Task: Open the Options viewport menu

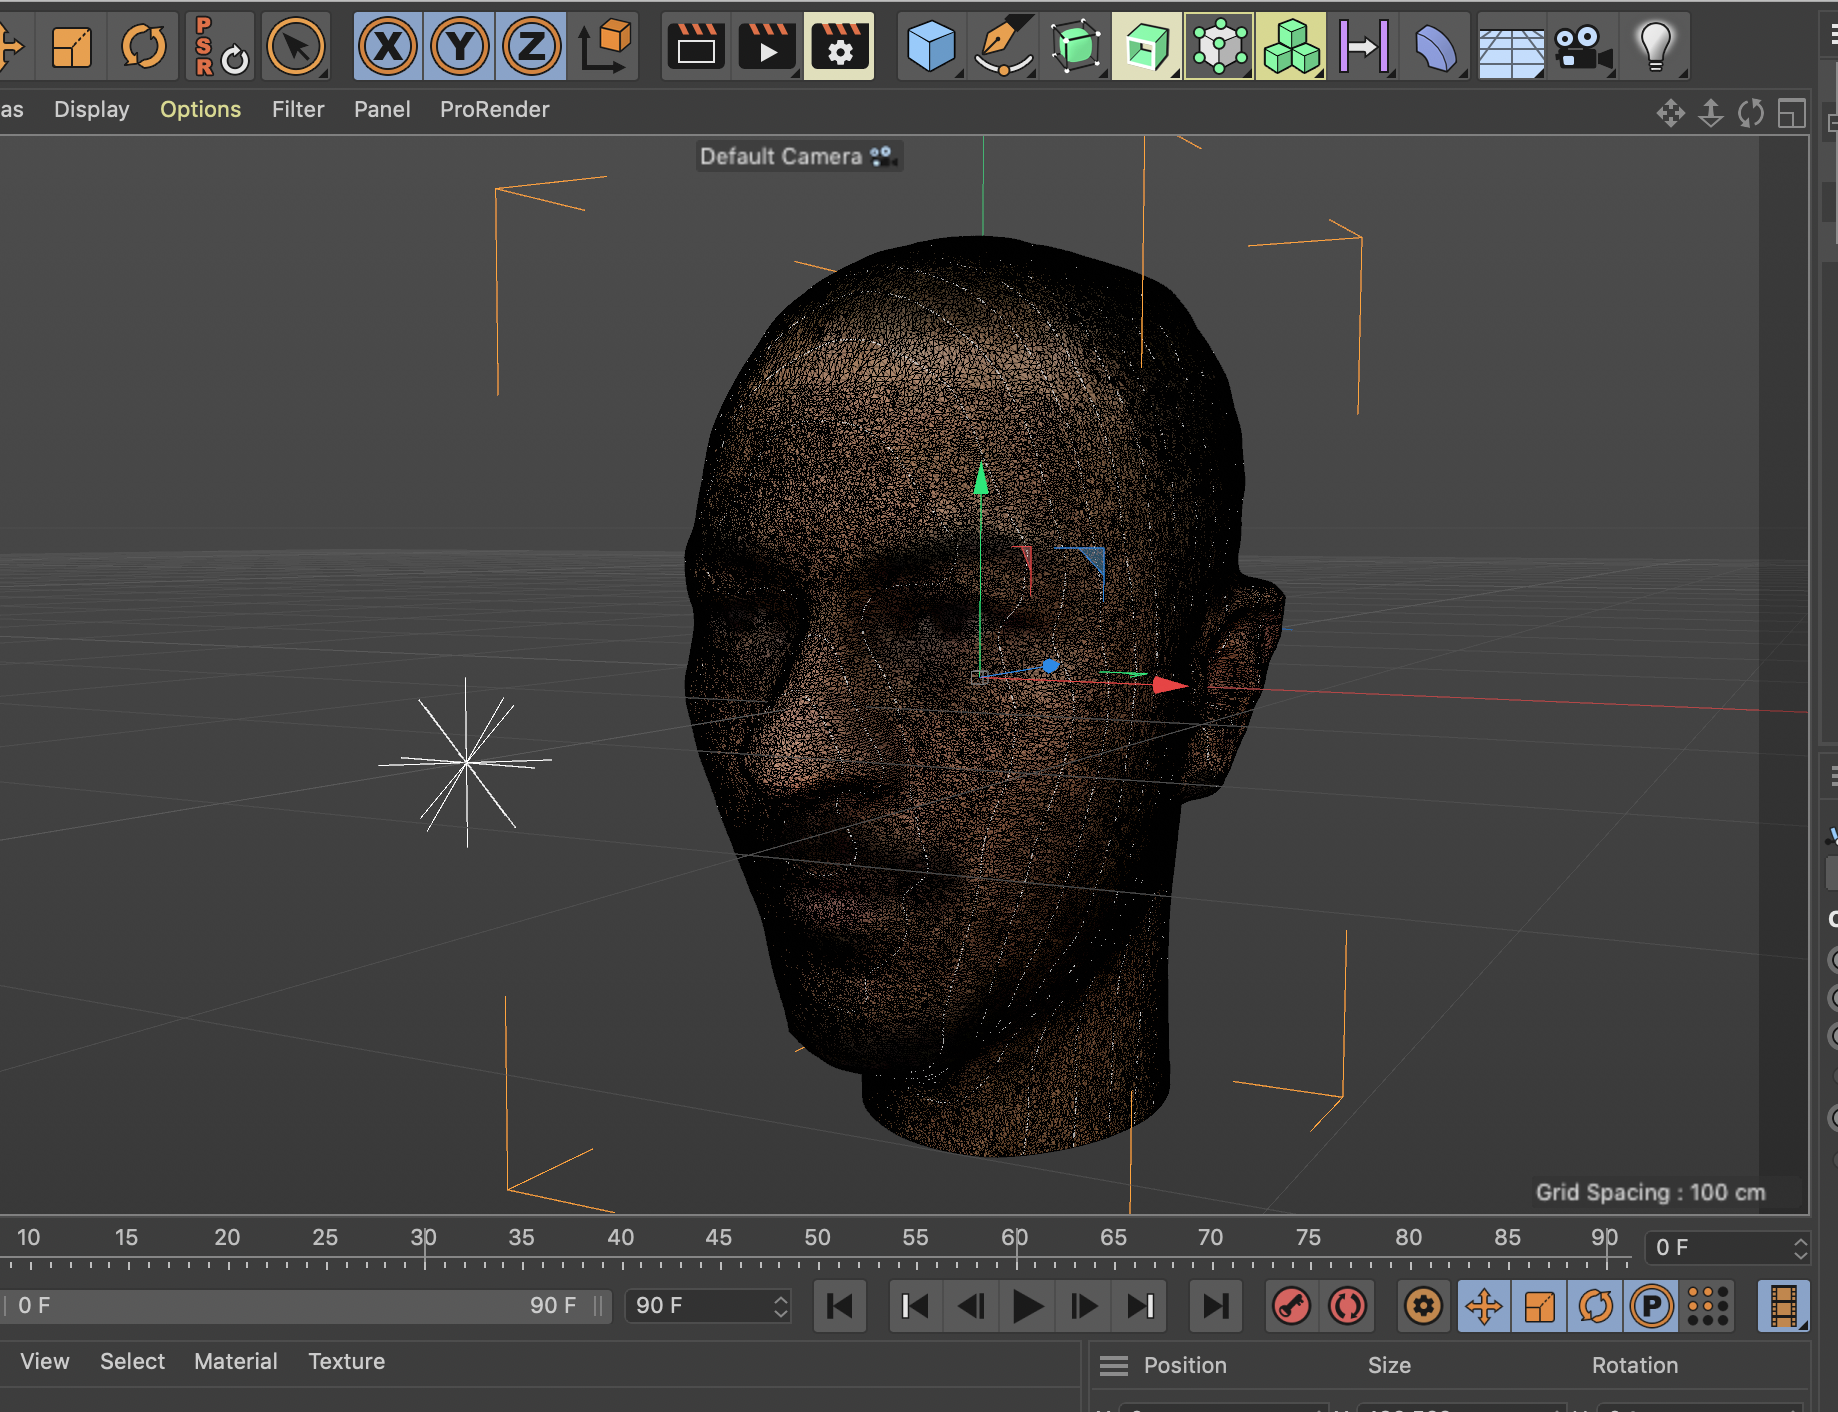Action: [200, 109]
